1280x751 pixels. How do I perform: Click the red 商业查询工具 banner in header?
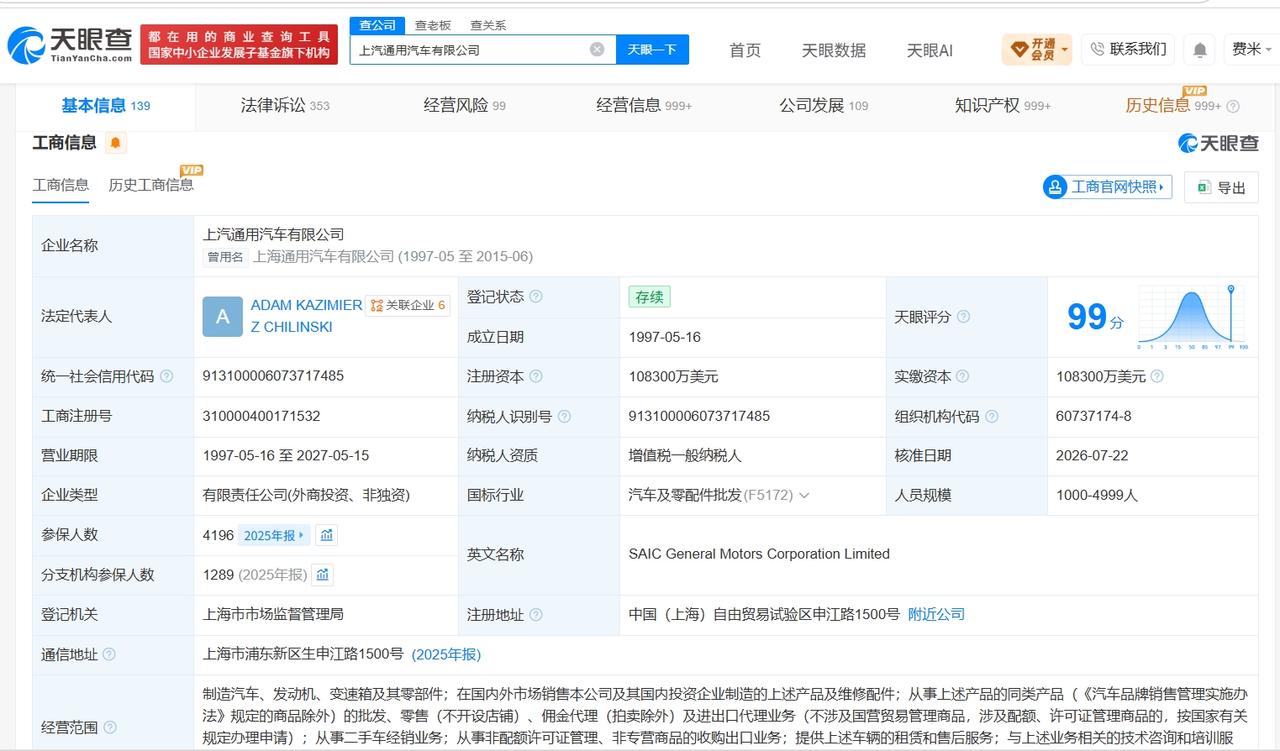coord(239,44)
